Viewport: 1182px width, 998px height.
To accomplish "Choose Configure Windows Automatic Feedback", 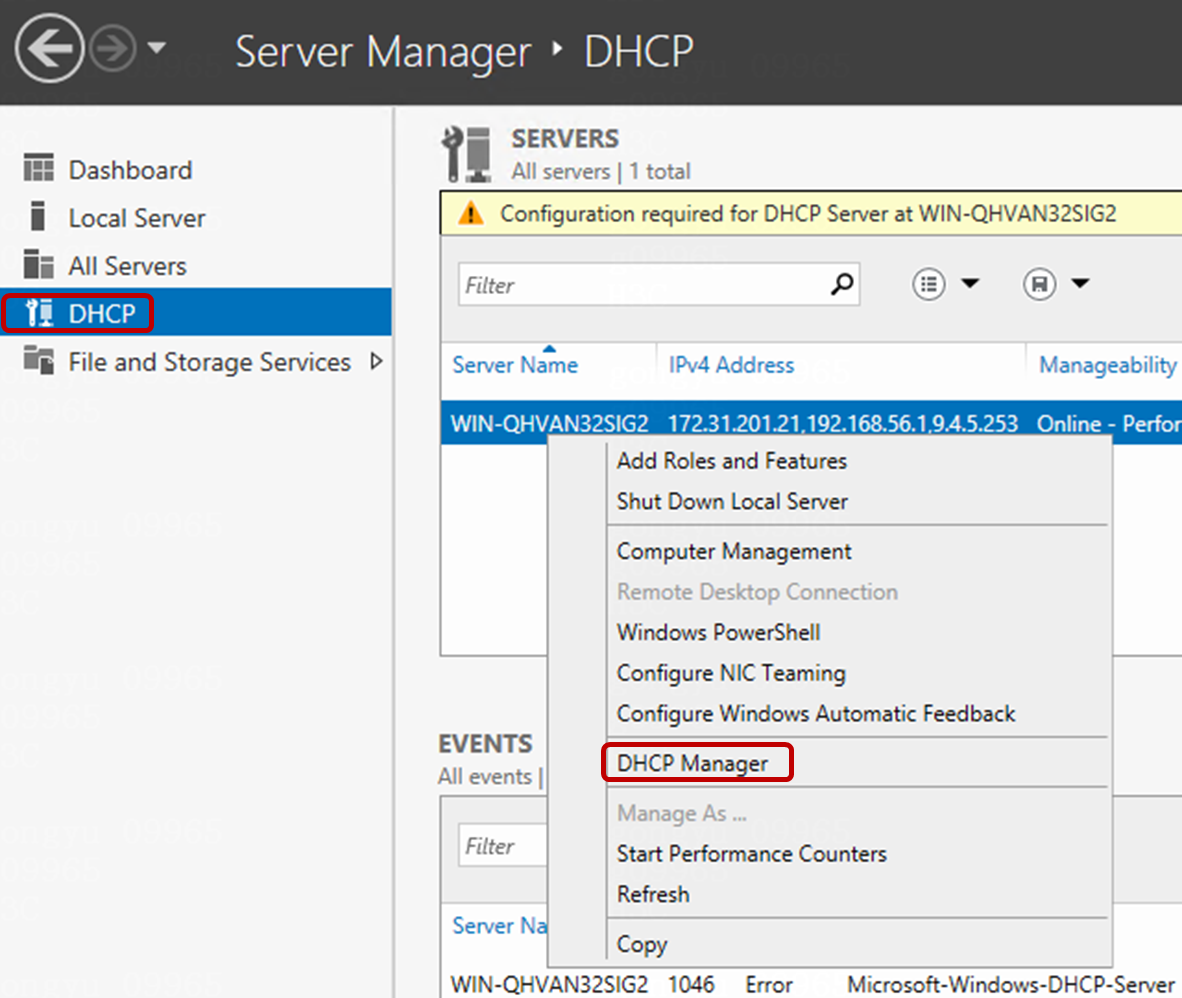I will point(816,714).
